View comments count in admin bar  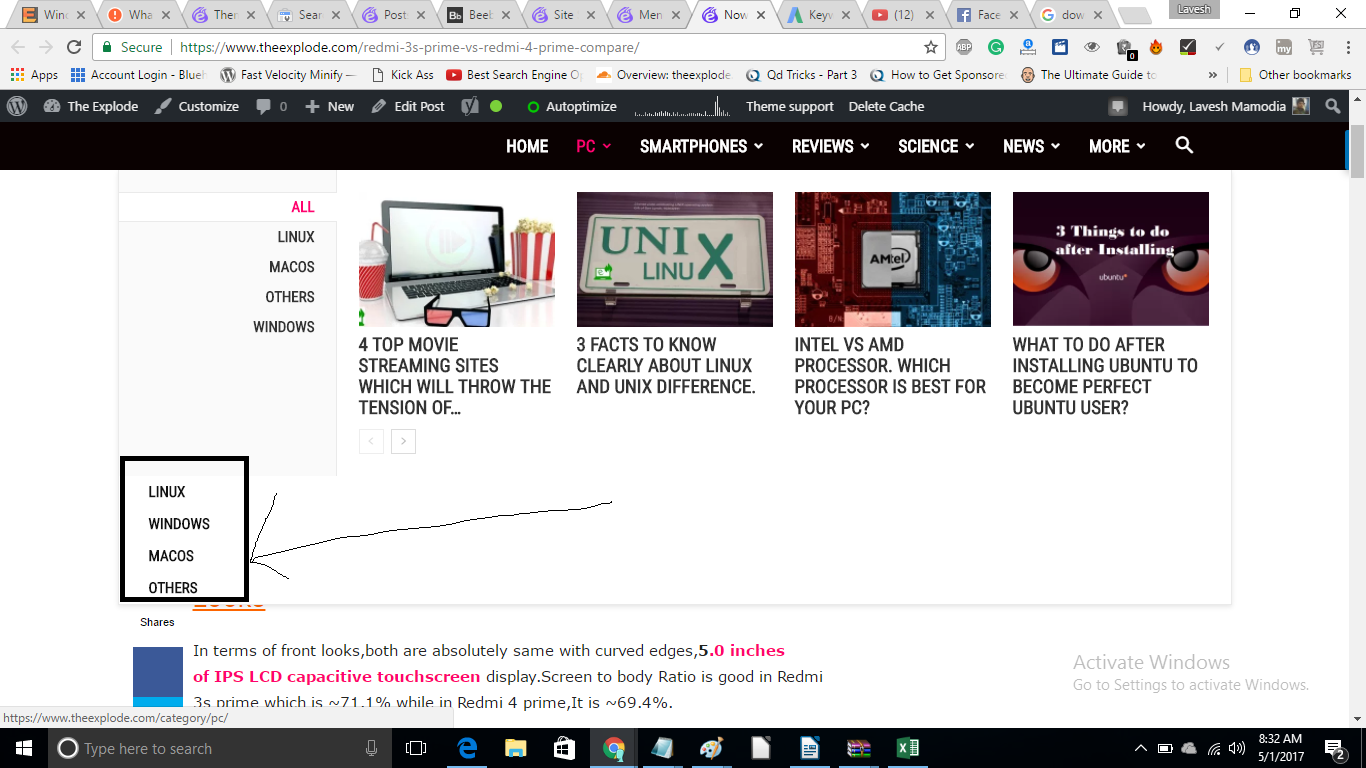[x=272, y=106]
